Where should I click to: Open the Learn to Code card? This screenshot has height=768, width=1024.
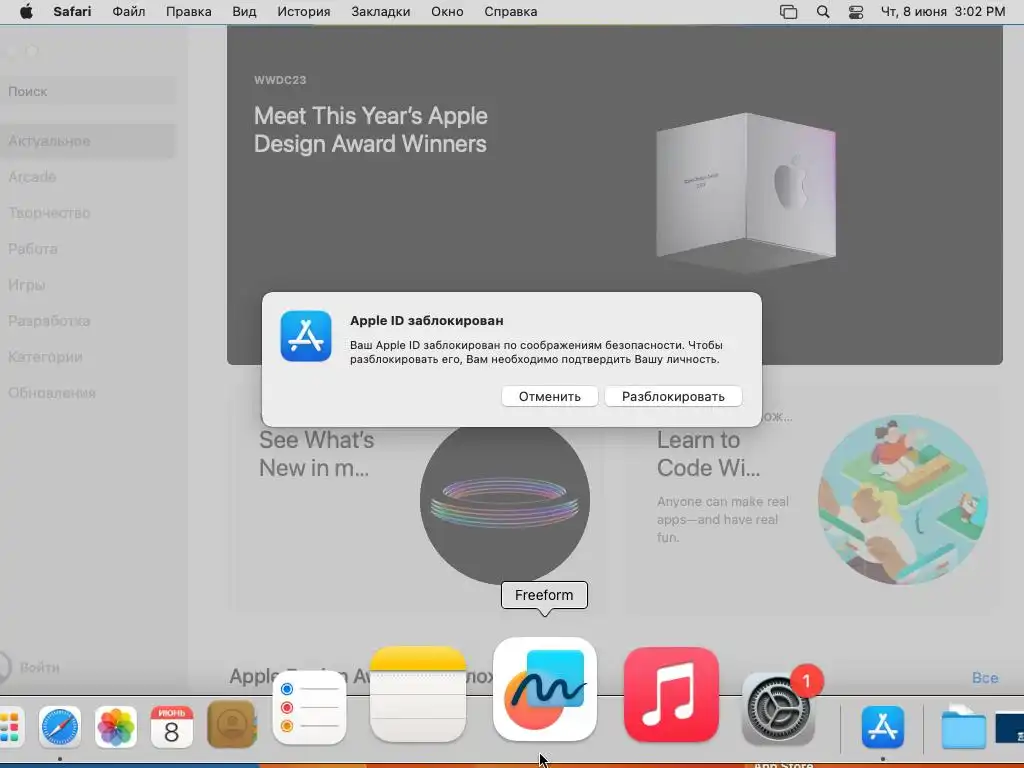tap(812, 500)
